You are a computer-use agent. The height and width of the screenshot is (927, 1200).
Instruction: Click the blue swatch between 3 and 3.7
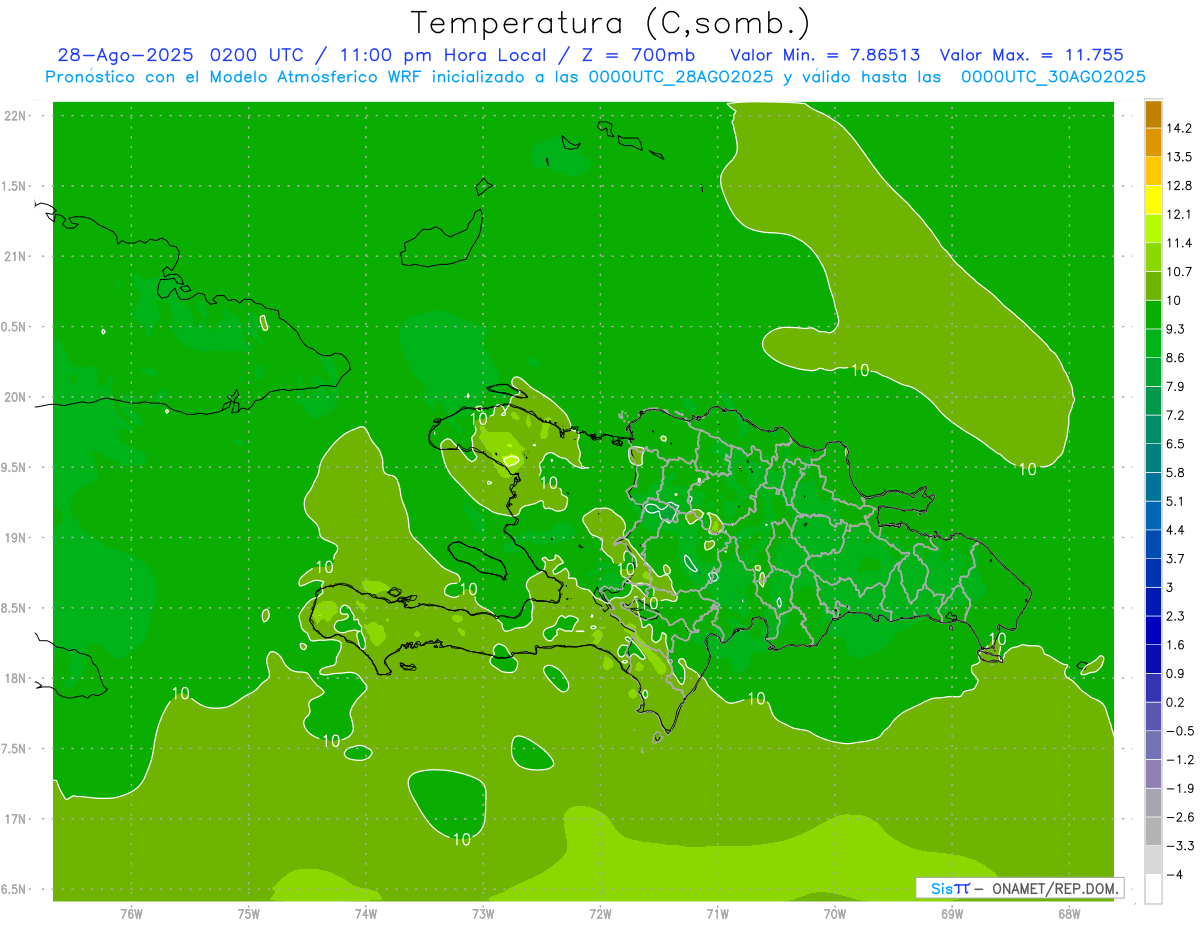[1153, 573]
